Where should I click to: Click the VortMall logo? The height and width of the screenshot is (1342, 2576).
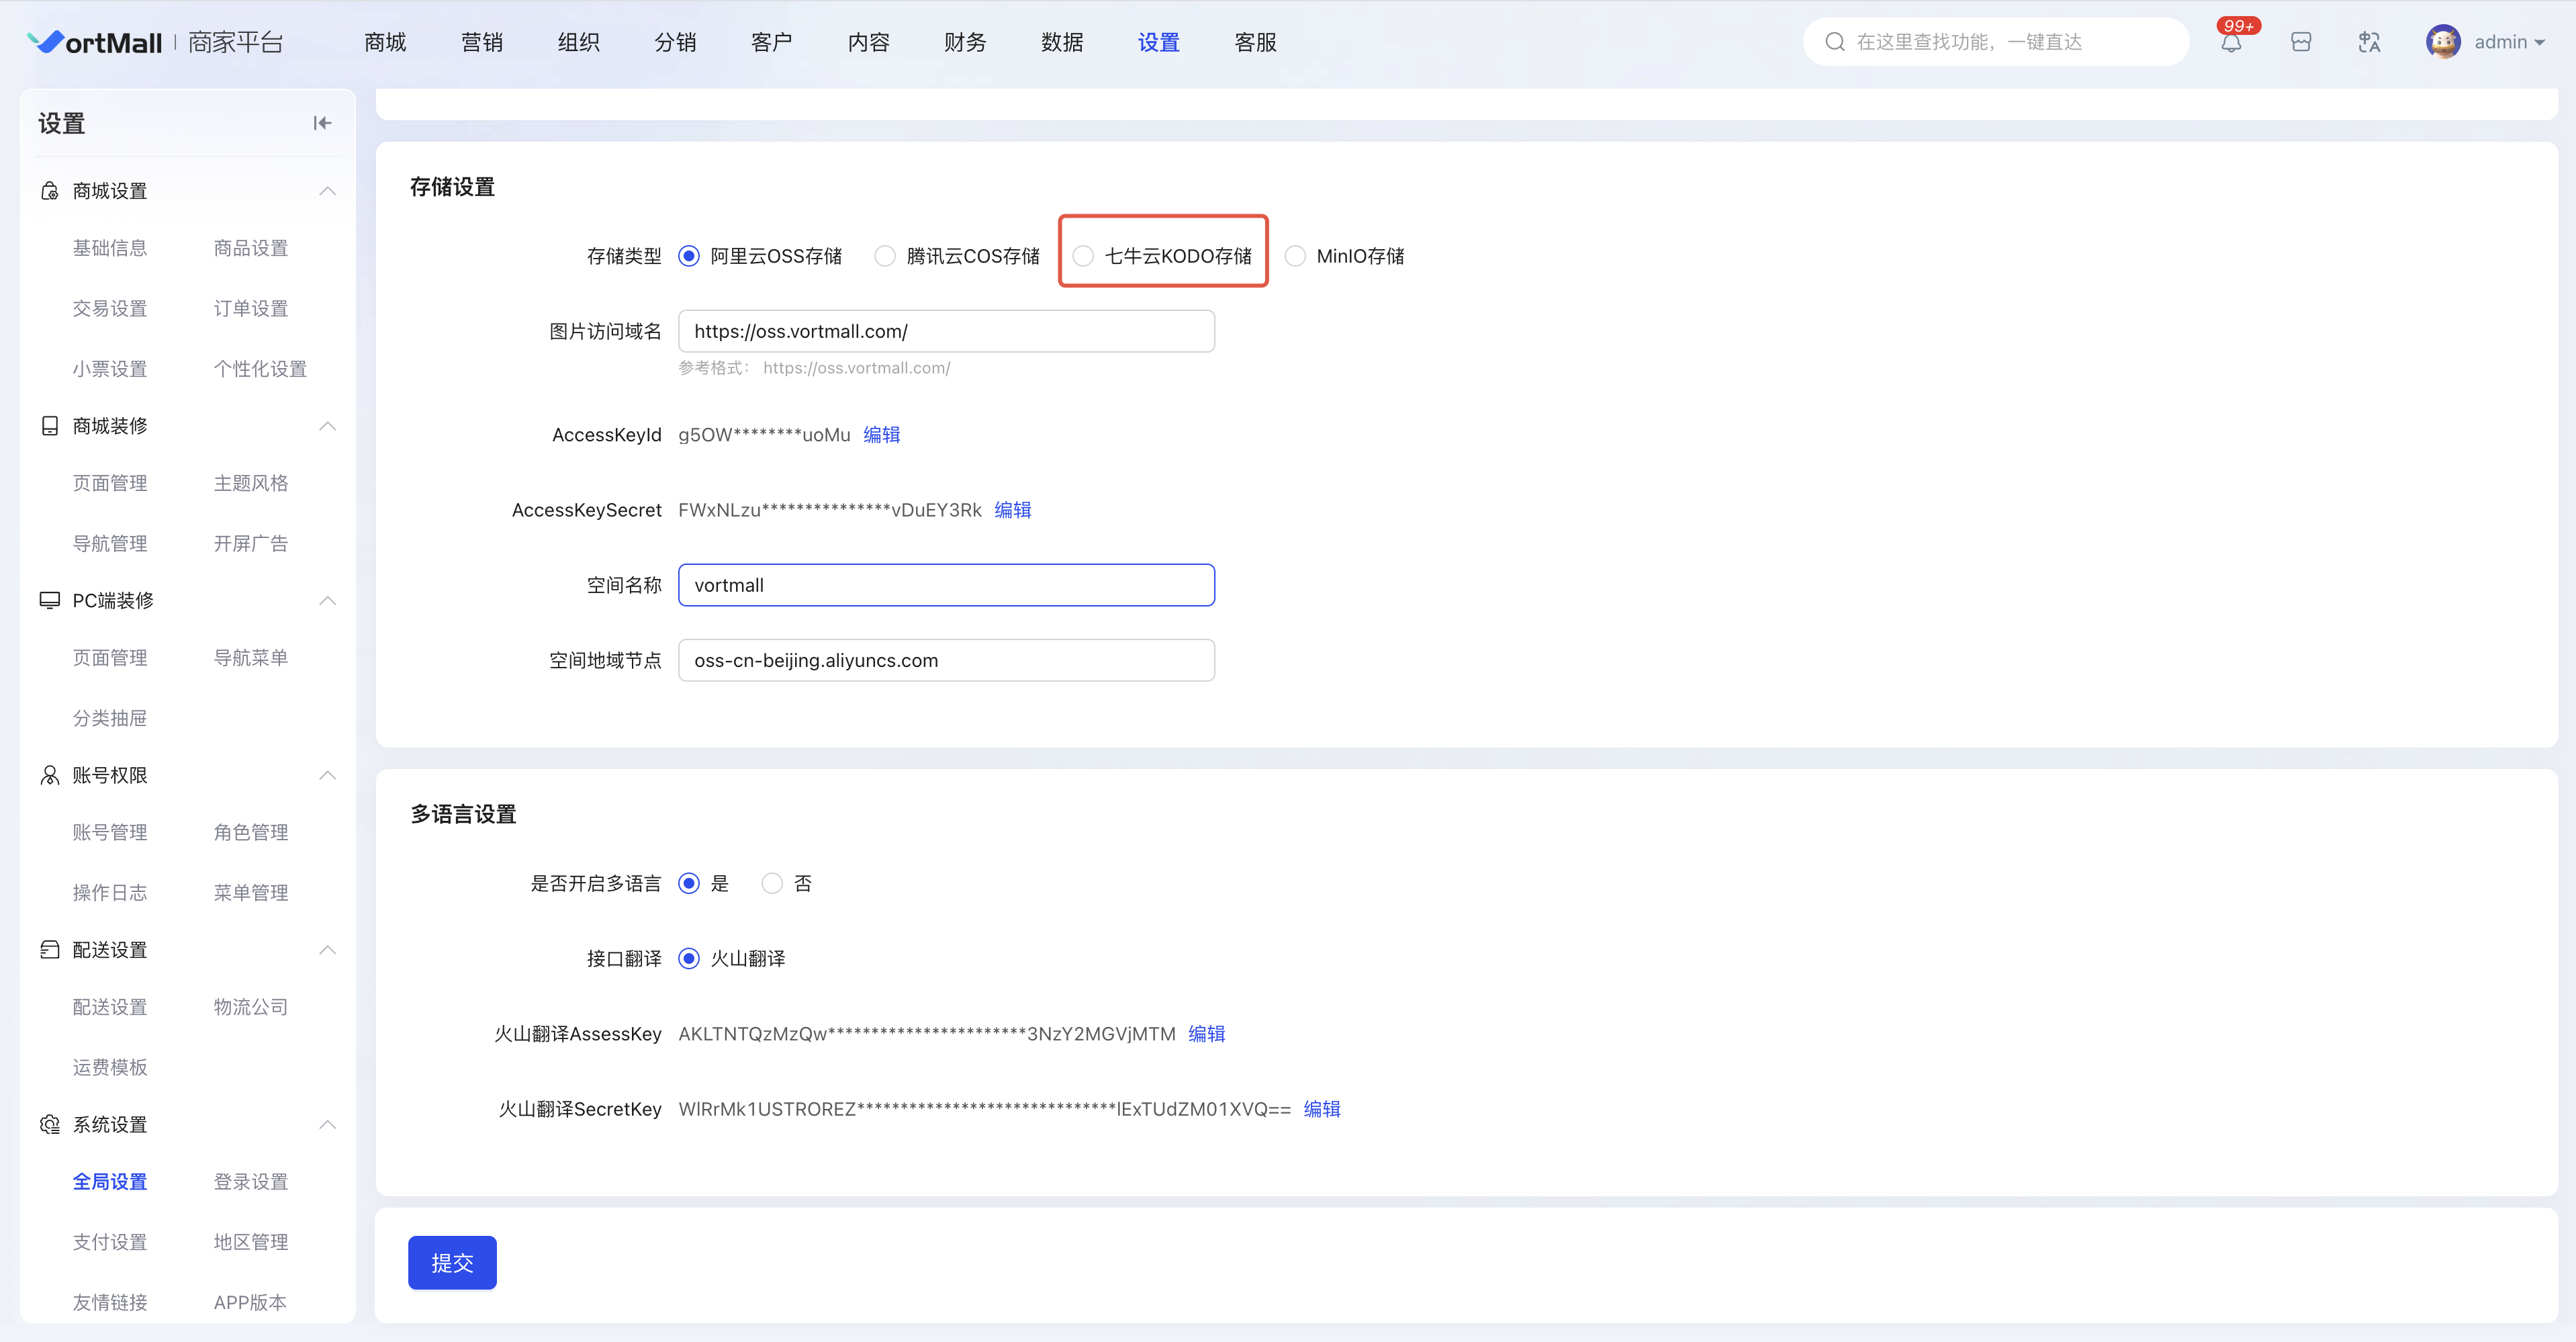[95, 42]
